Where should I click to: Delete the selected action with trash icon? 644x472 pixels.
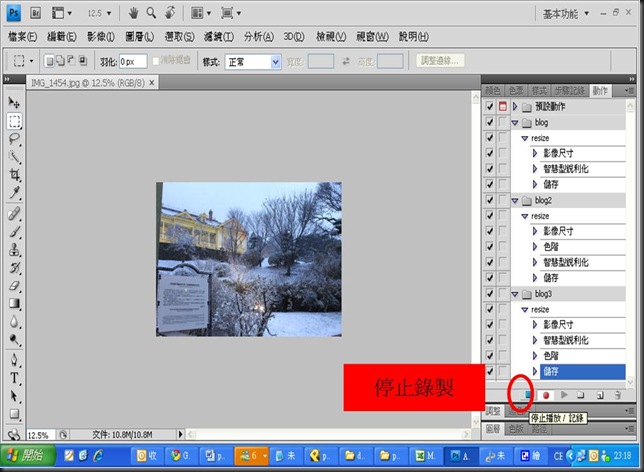[618, 395]
